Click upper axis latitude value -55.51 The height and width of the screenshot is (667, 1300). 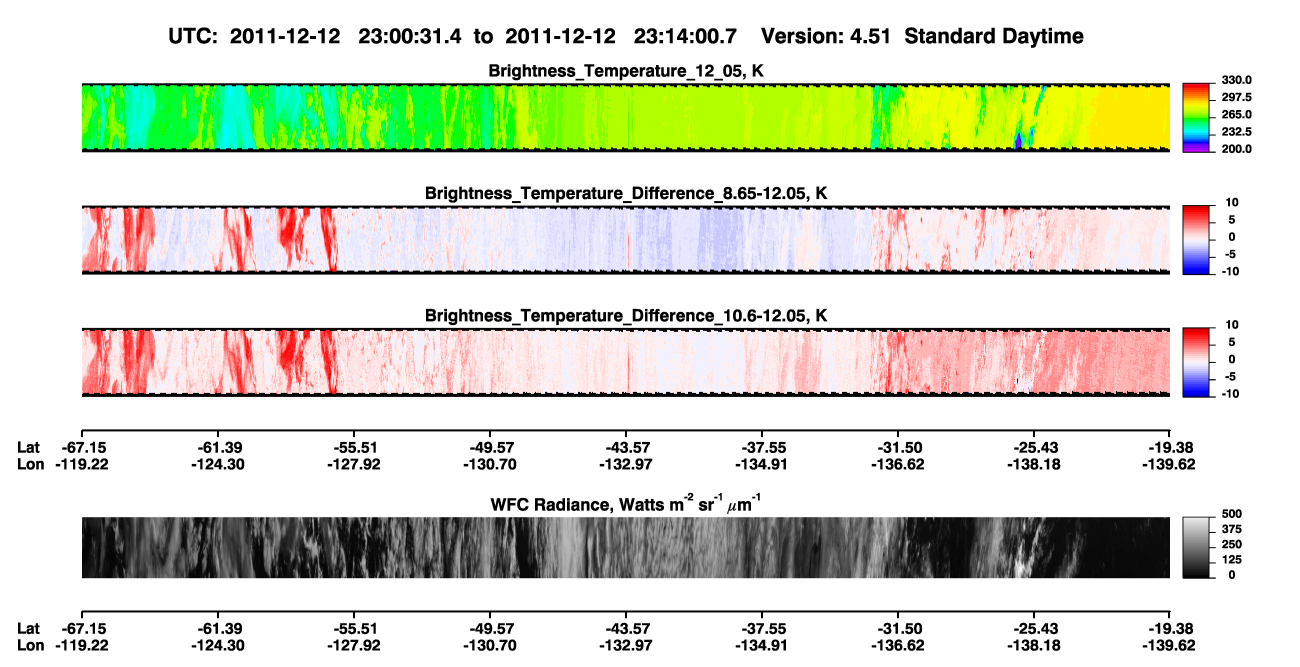(353, 447)
